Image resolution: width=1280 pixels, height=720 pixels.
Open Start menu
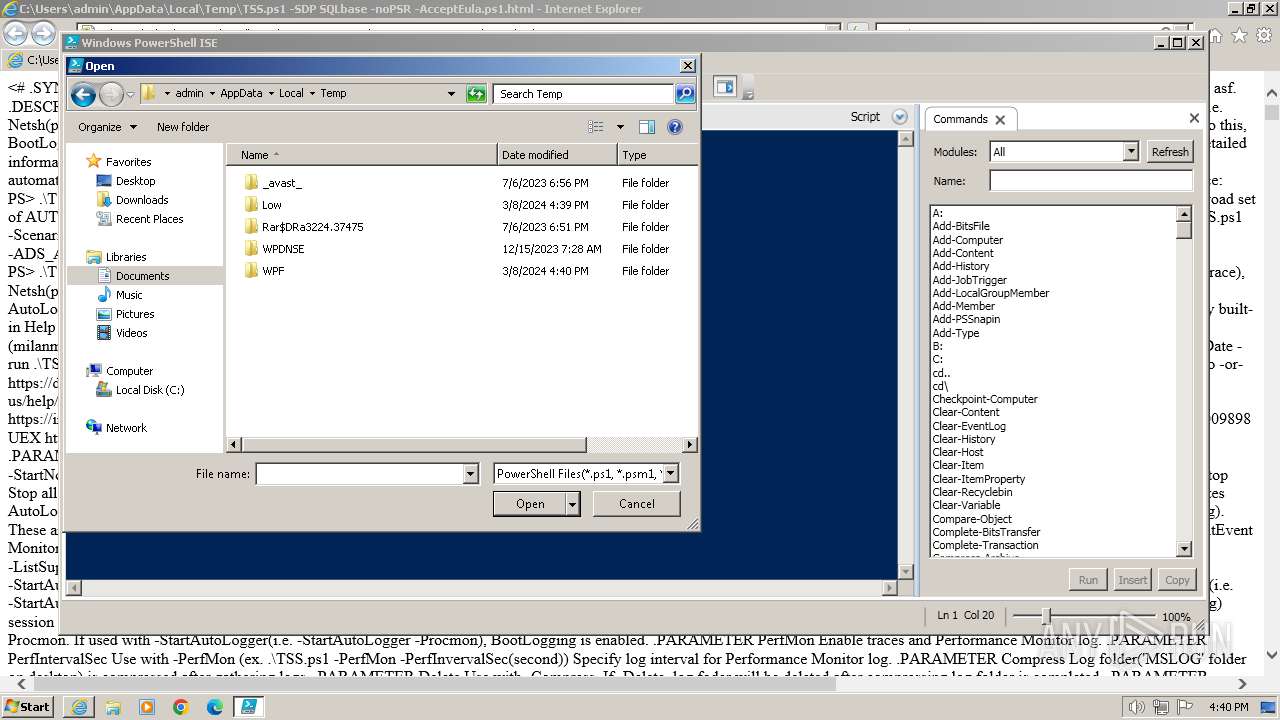click(28, 706)
